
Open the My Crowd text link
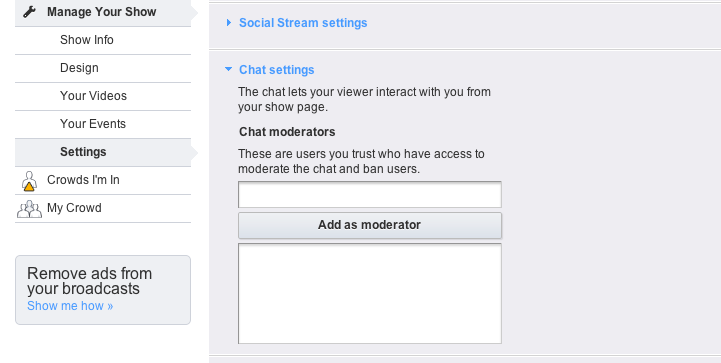pos(74,208)
